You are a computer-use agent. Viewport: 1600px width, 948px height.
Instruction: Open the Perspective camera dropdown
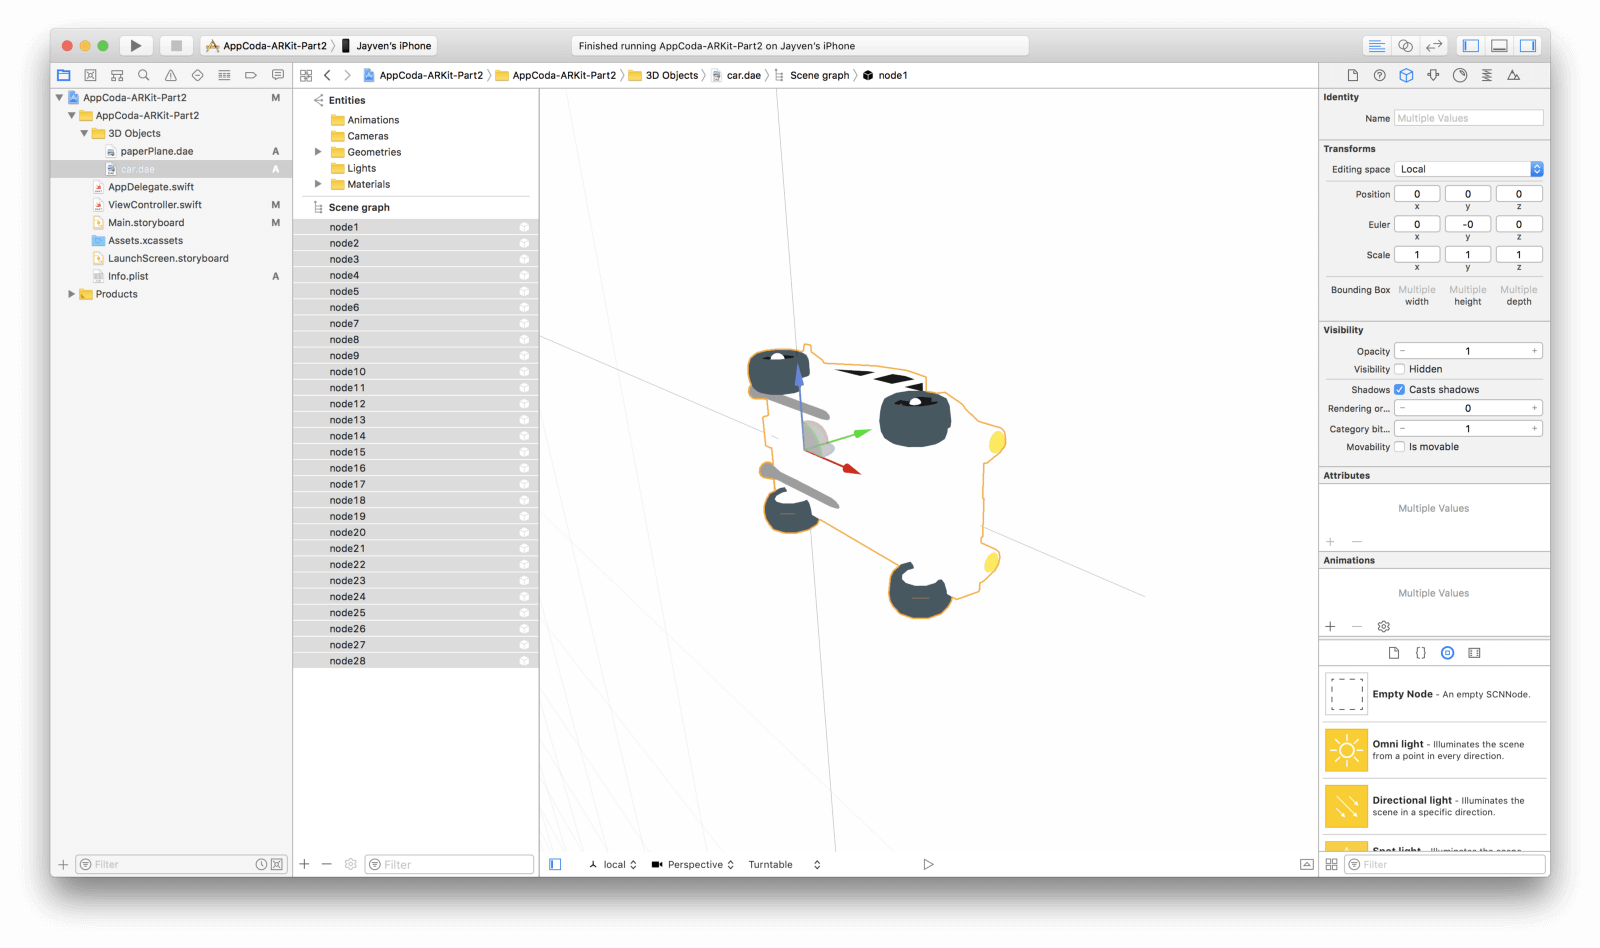[693, 865]
